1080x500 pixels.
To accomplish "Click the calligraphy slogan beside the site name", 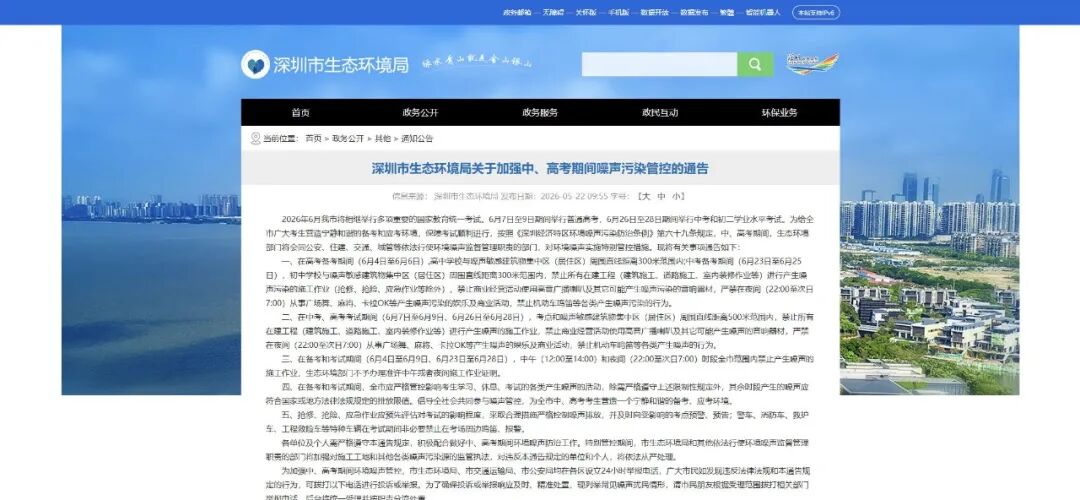I will click(x=477, y=62).
